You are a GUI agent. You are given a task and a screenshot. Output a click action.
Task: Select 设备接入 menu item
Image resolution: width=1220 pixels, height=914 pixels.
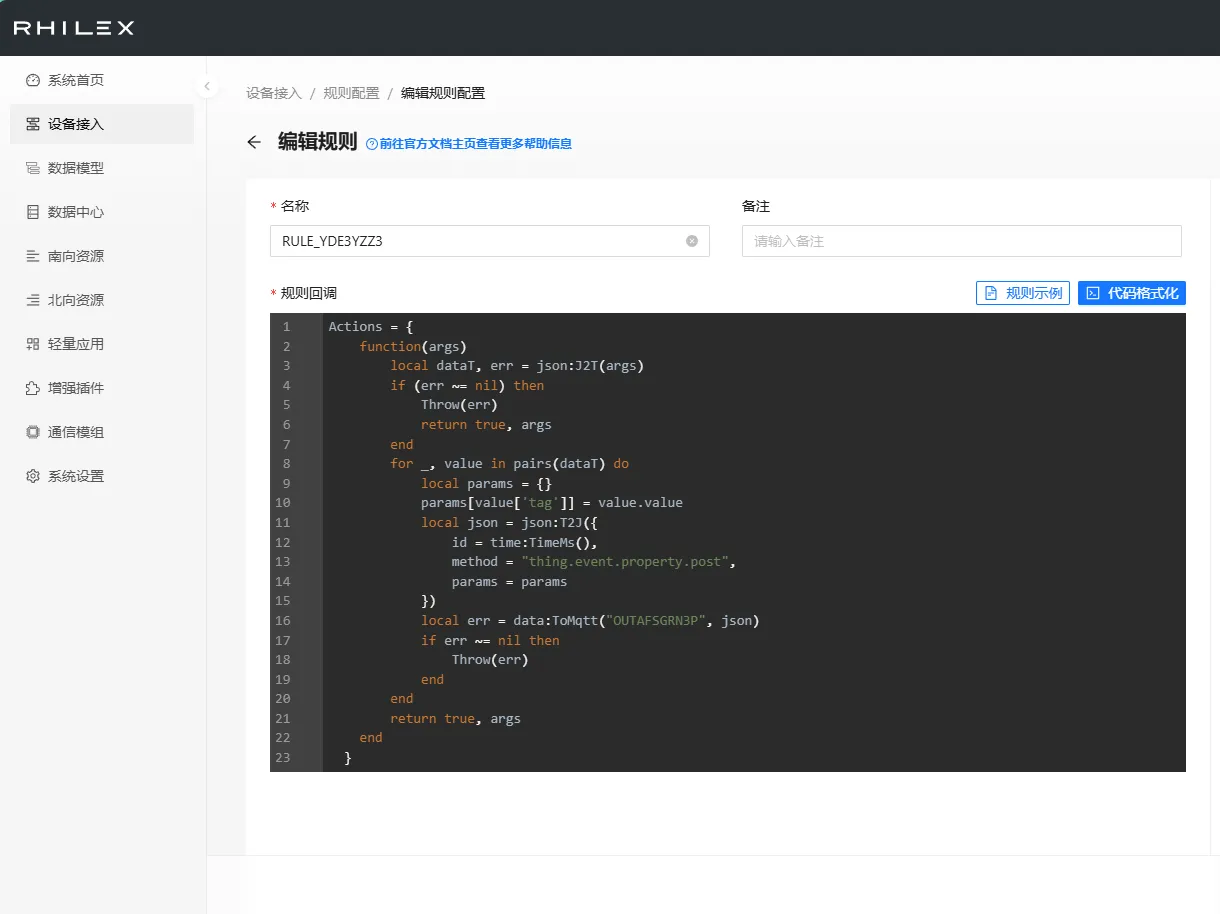coord(102,124)
